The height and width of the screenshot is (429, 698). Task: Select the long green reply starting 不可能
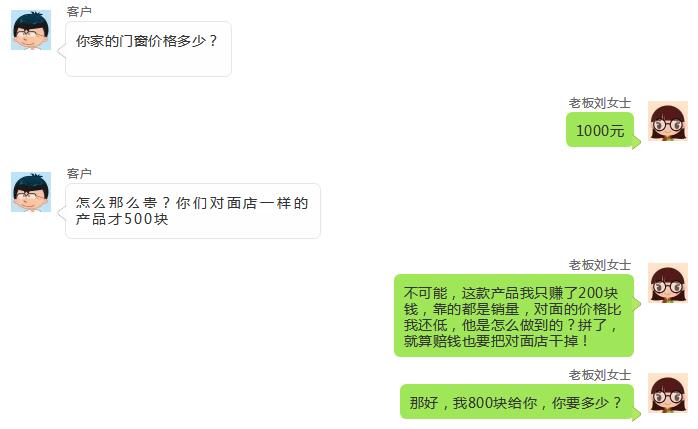pos(514,316)
